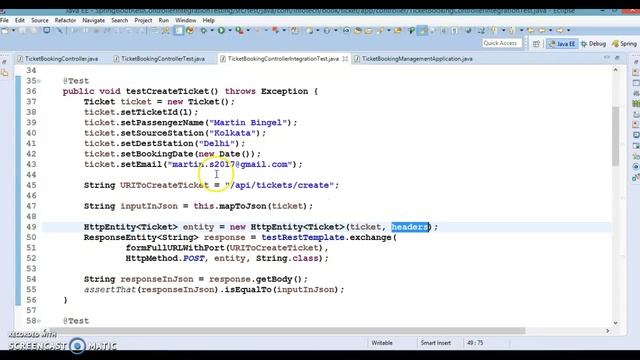Click the Open Perspective icon

click(x=536, y=44)
